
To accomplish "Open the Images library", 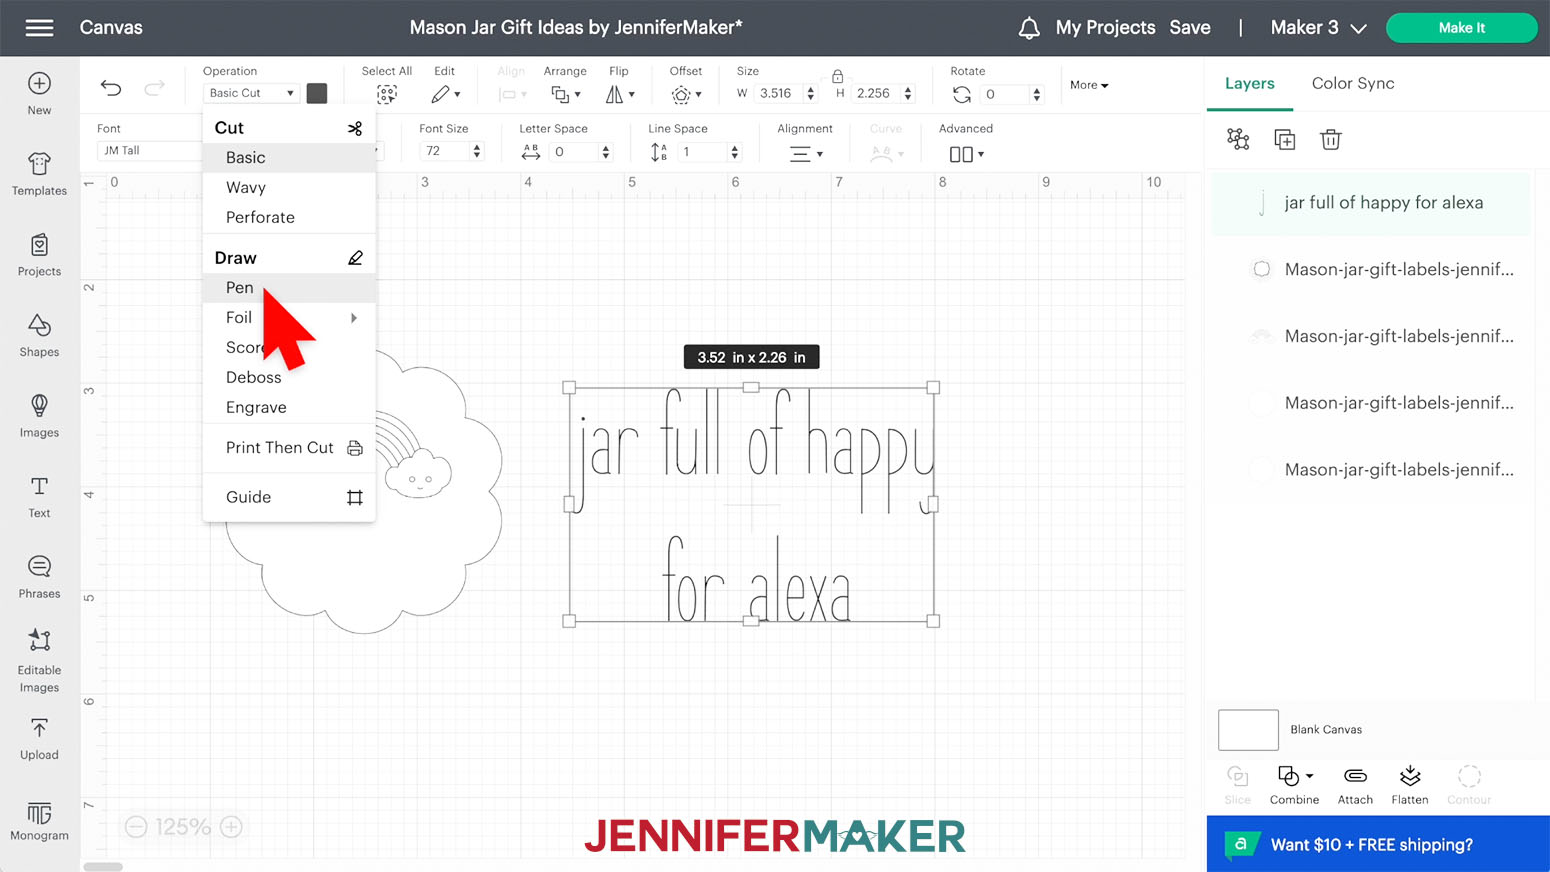I will point(39,416).
